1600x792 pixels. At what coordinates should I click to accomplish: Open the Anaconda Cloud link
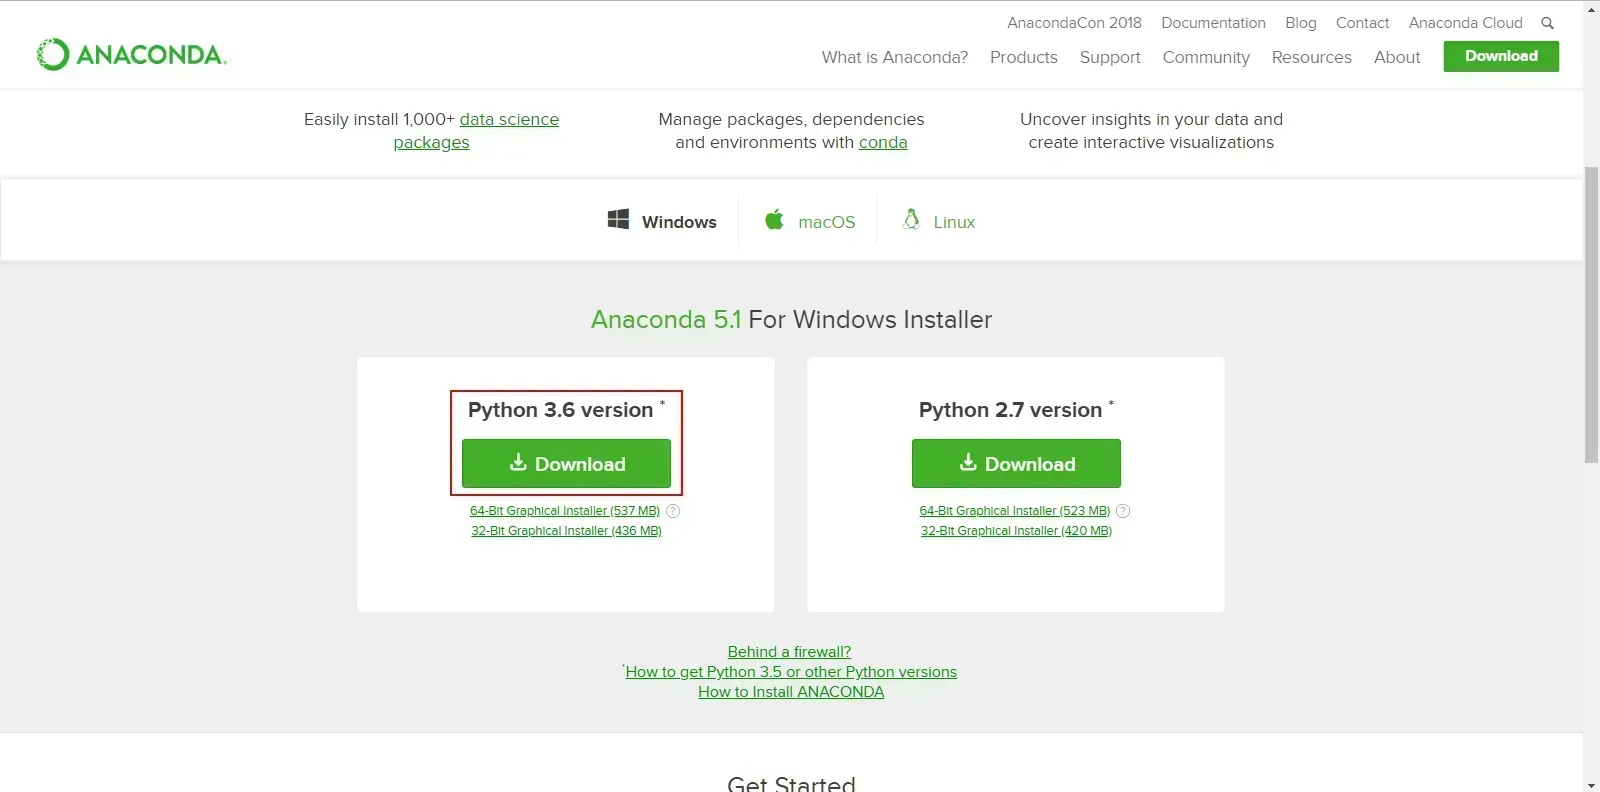click(x=1465, y=23)
